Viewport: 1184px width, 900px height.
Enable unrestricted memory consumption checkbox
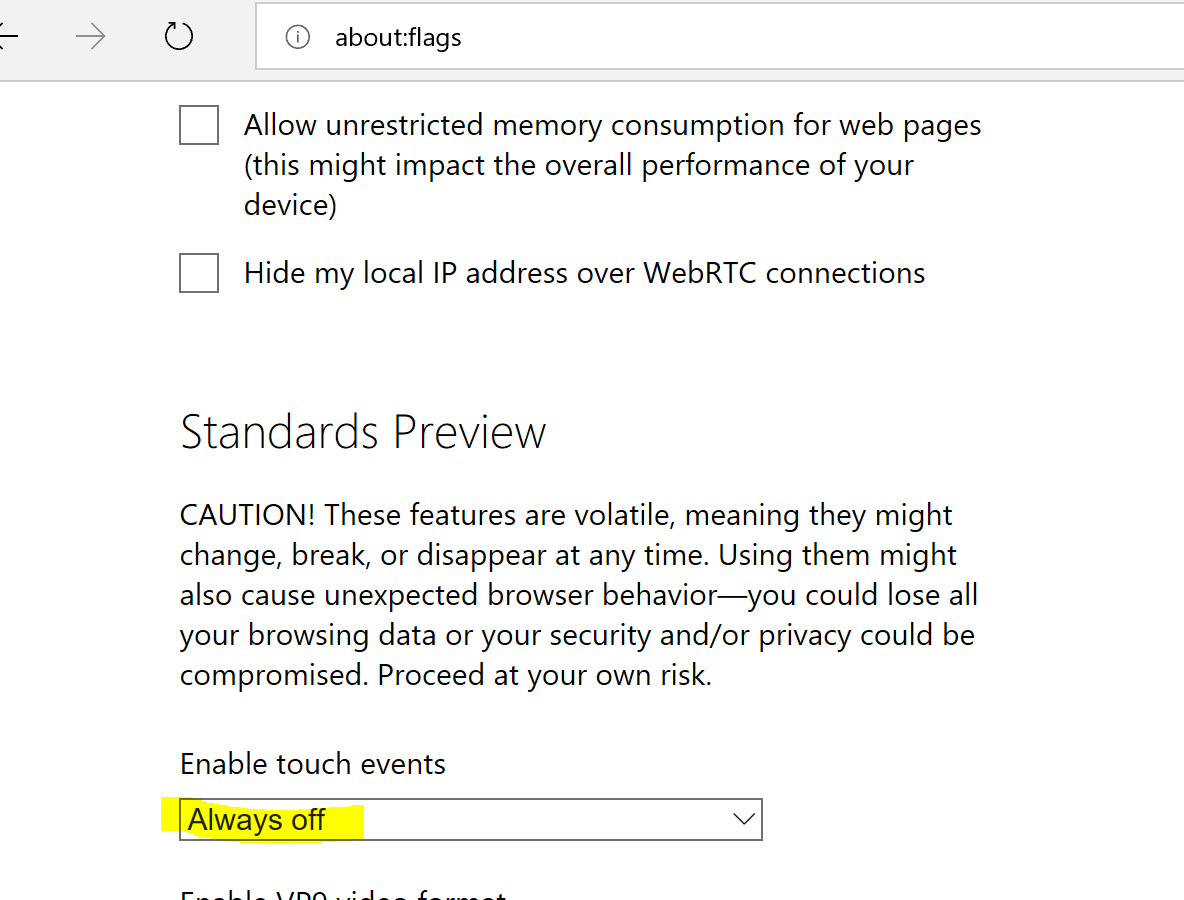point(199,126)
